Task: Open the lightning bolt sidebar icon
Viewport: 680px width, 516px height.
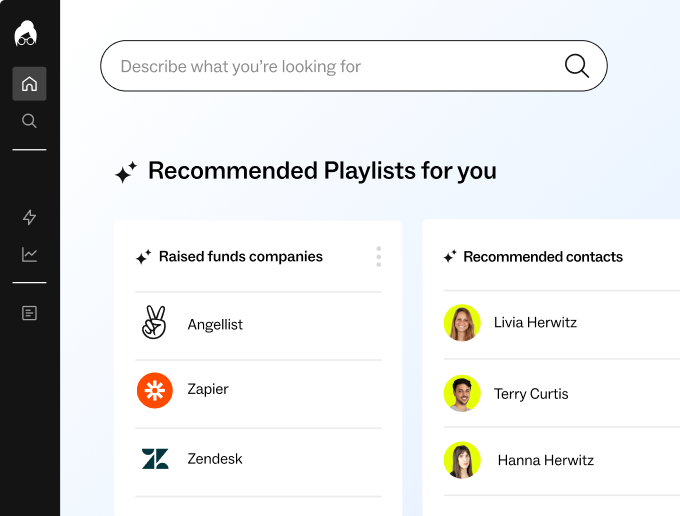Action: pyautogui.click(x=29, y=217)
